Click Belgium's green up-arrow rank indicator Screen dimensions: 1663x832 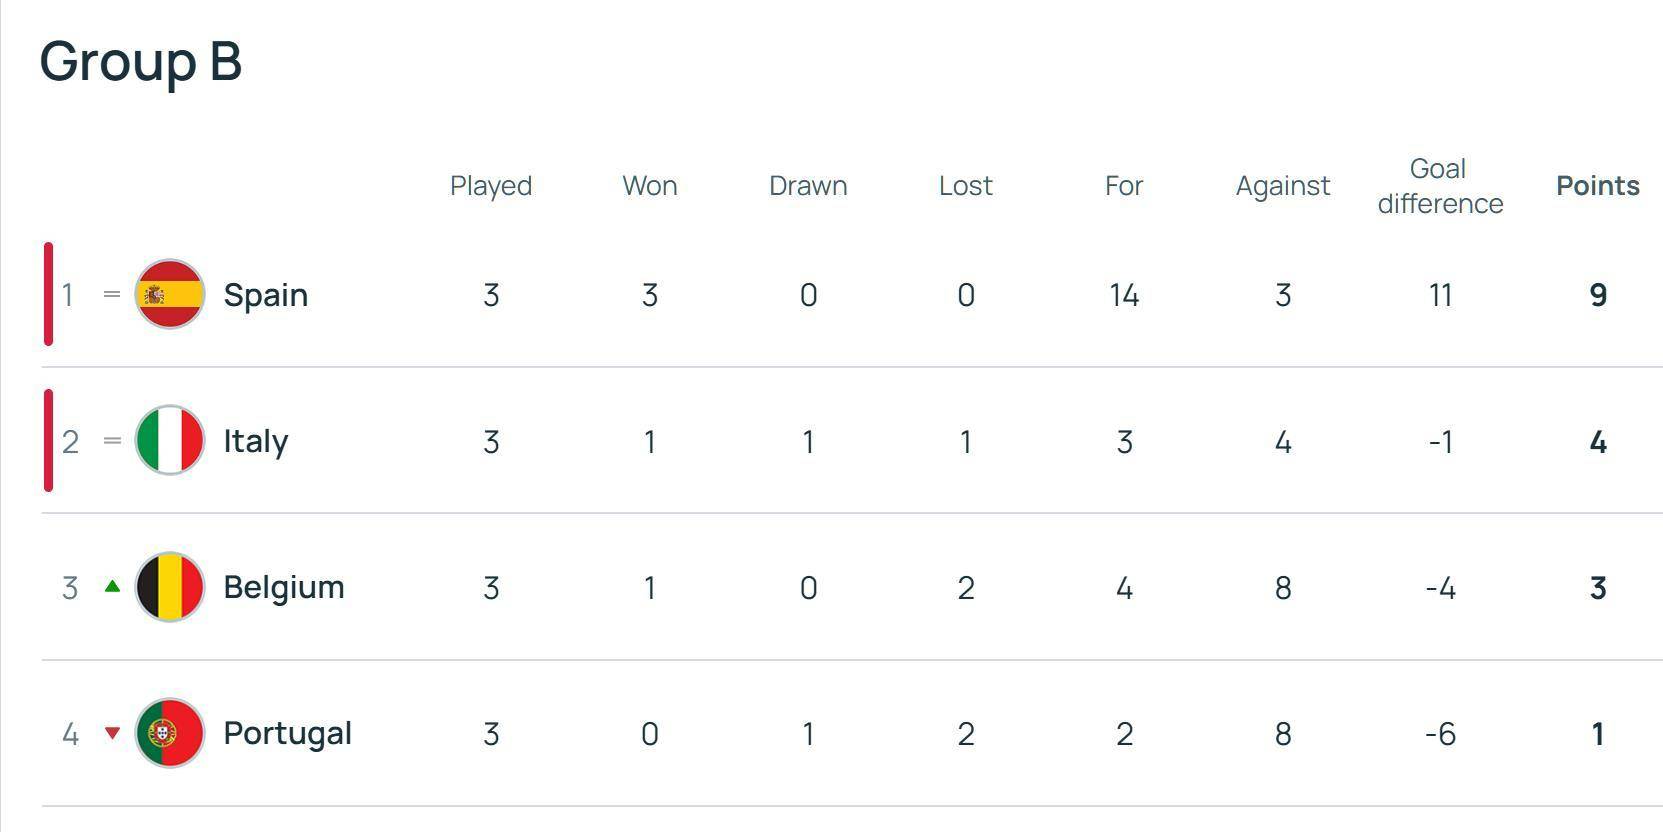112,587
